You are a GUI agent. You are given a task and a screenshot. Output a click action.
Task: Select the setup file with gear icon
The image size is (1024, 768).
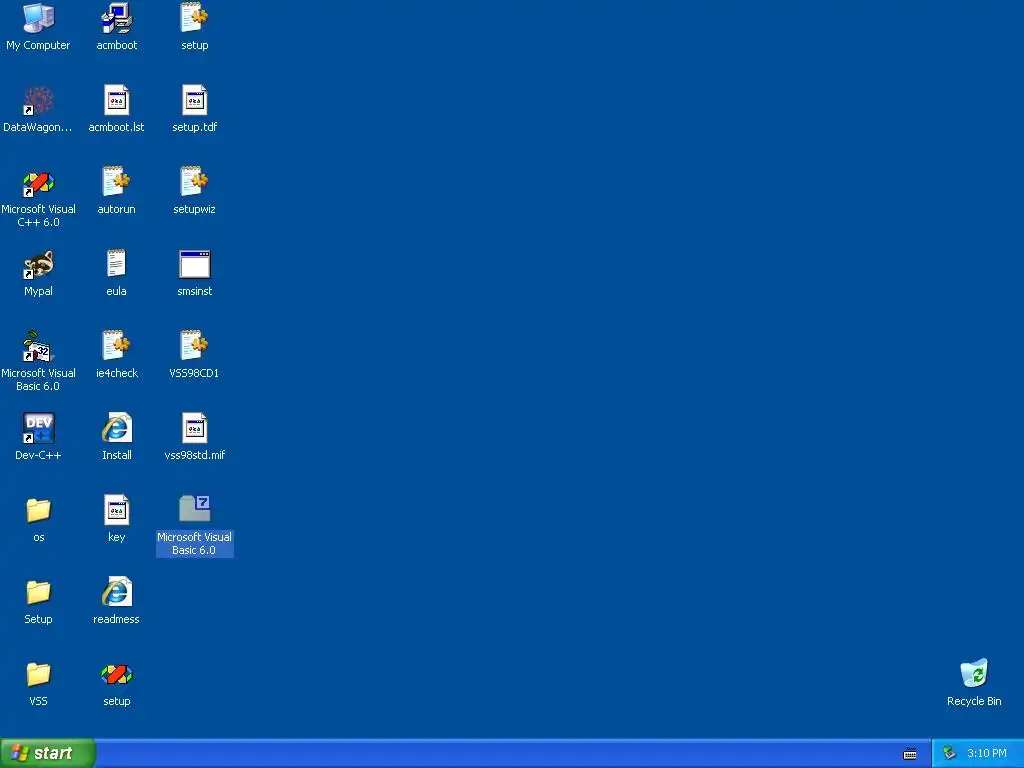coord(195,18)
